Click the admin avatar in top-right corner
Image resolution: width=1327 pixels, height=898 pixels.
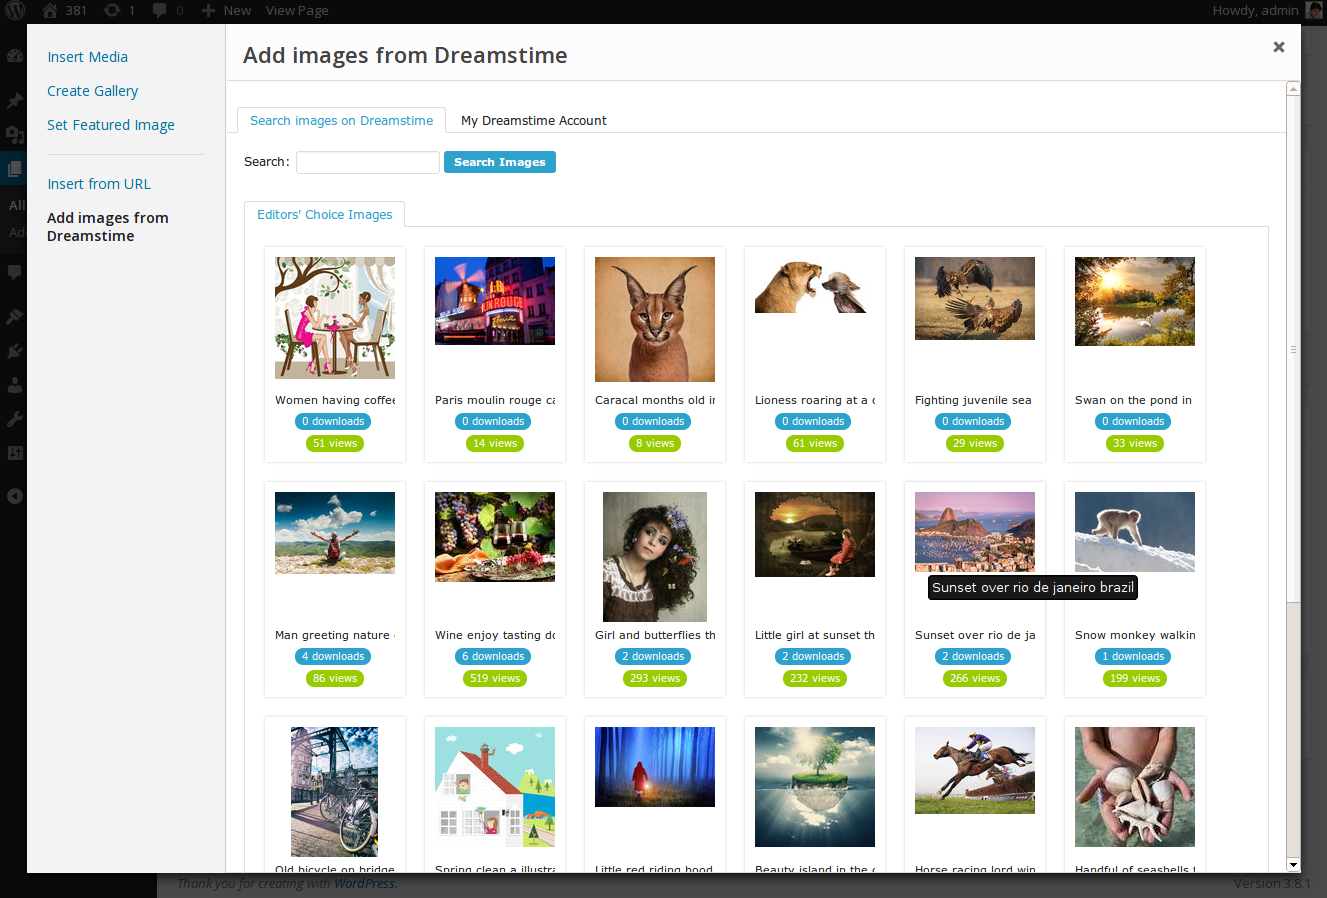1314,10
